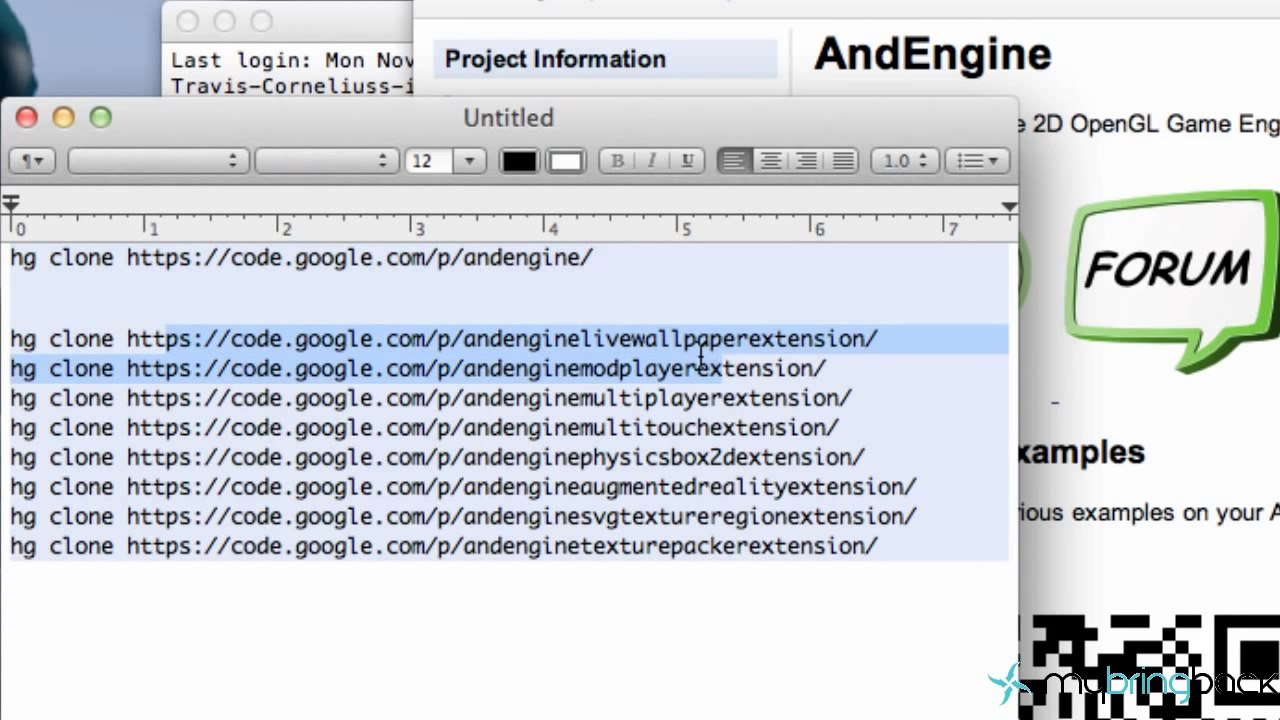Click the andenginemultitouchextension line

tap(425, 428)
